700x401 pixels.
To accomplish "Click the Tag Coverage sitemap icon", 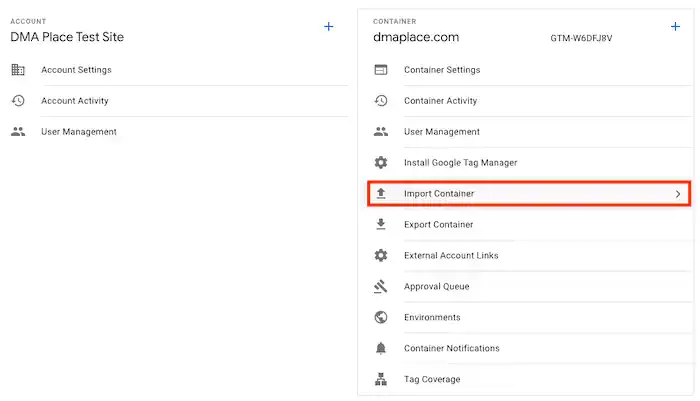I will pos(380,380).
